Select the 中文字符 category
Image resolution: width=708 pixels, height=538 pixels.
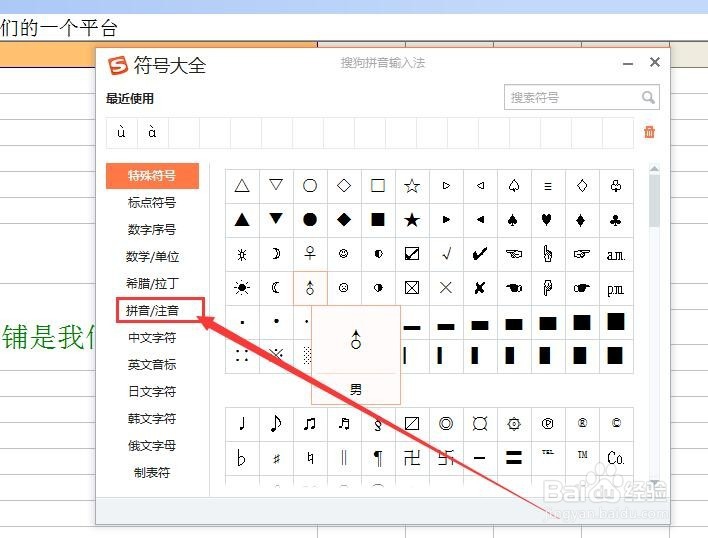tap(152, 338)
